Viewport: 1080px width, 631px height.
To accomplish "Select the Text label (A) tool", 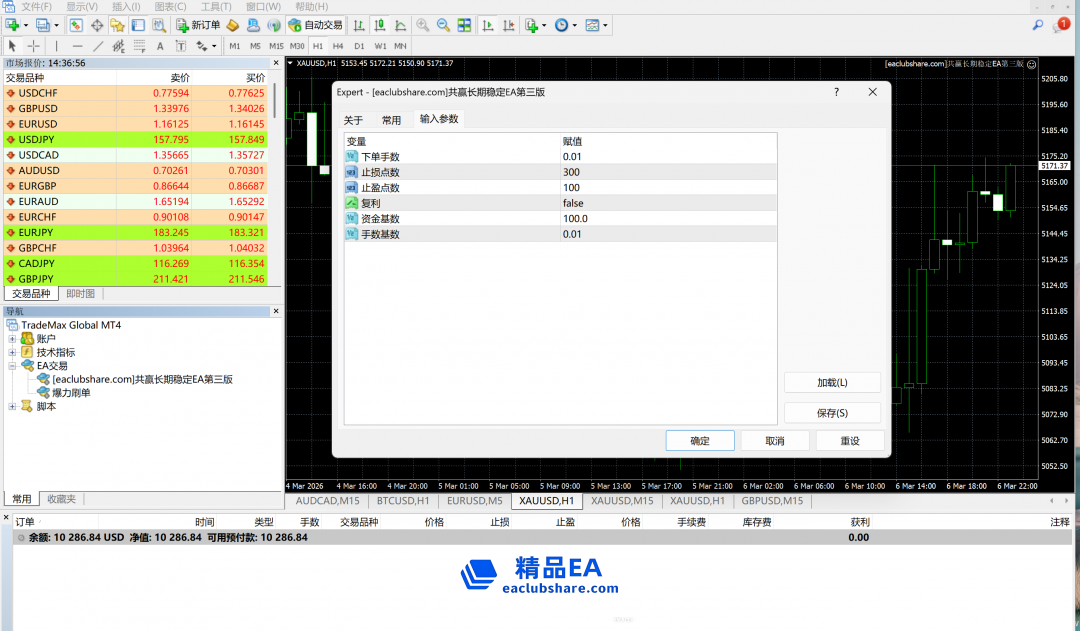I will (x=160, y=46).
